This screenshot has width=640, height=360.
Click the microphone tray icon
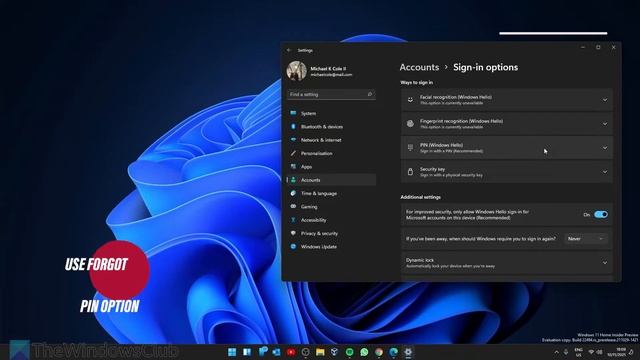click(x=566, y=352)
